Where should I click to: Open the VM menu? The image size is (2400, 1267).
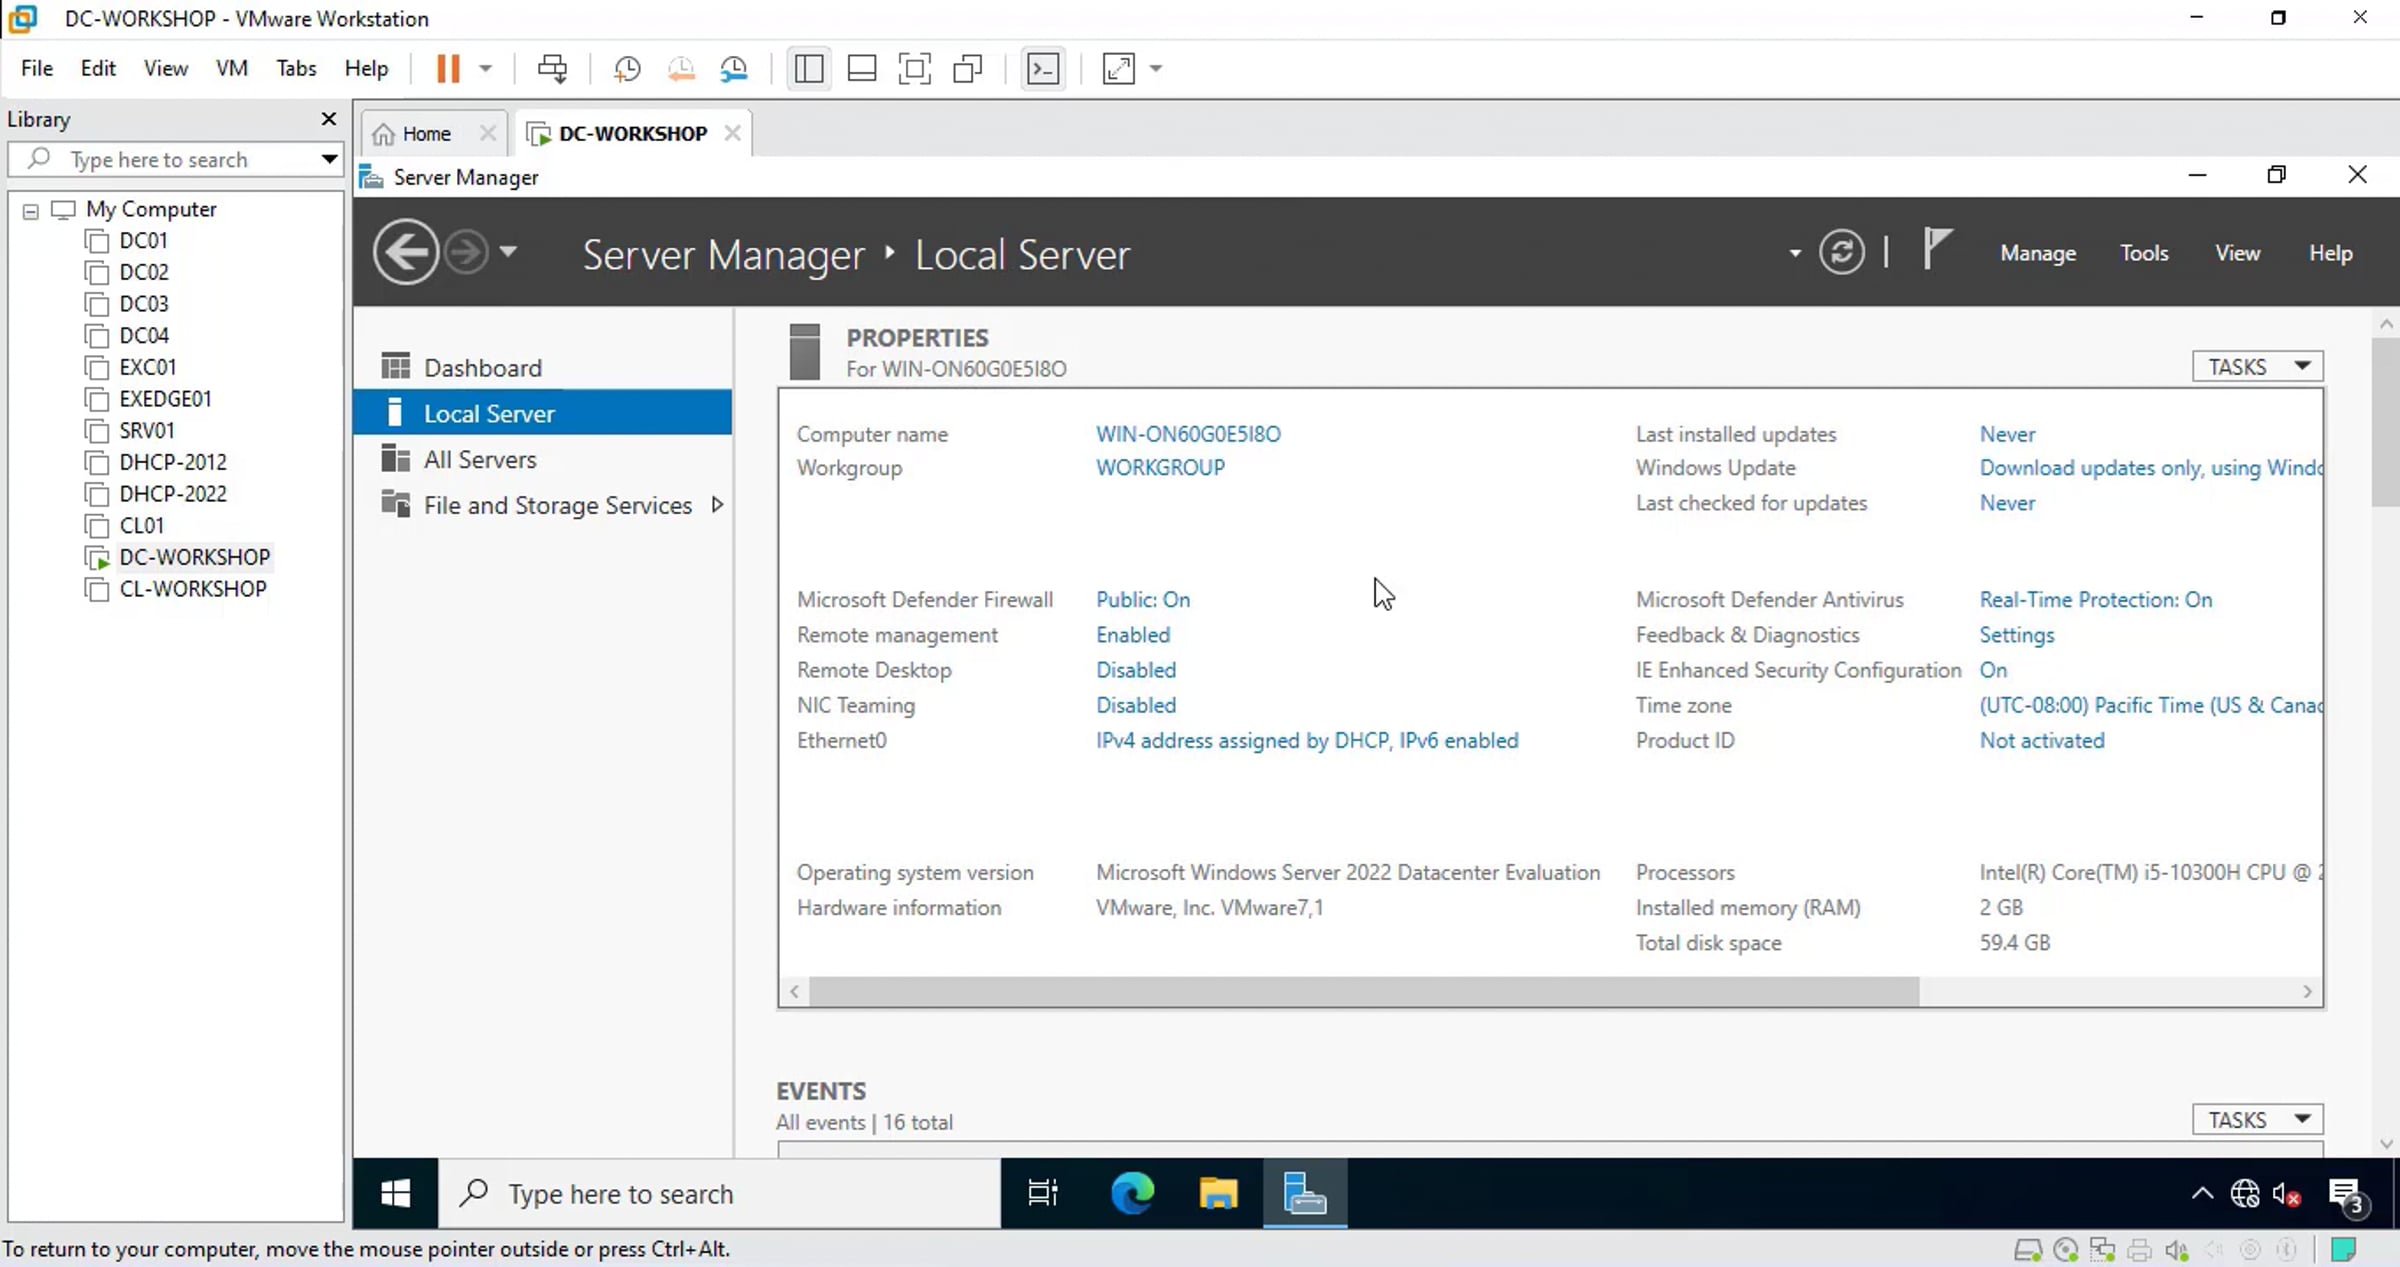(x=231, y=68)
